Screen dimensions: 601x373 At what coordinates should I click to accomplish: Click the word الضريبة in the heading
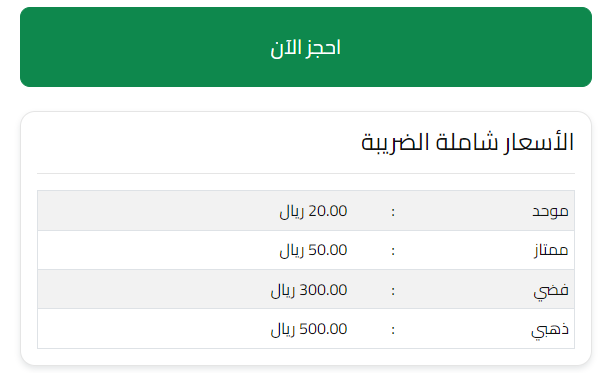tap(395, 142)
